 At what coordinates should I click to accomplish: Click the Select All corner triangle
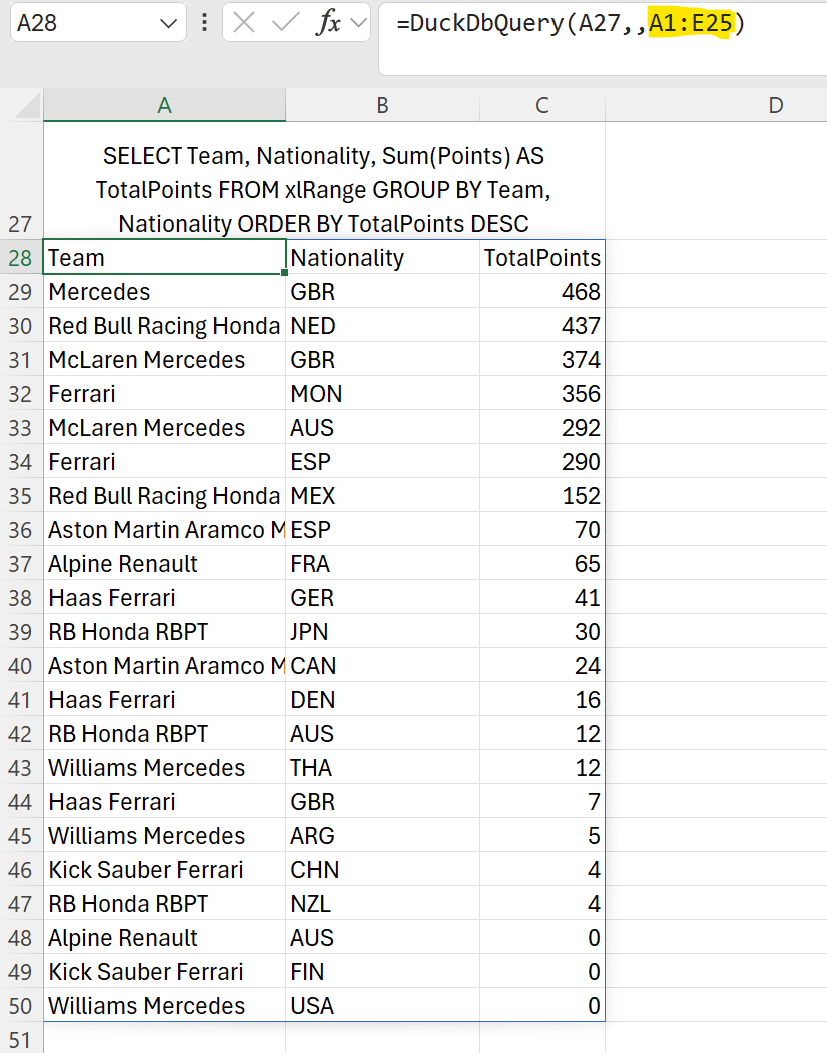(x=27, y=105)
